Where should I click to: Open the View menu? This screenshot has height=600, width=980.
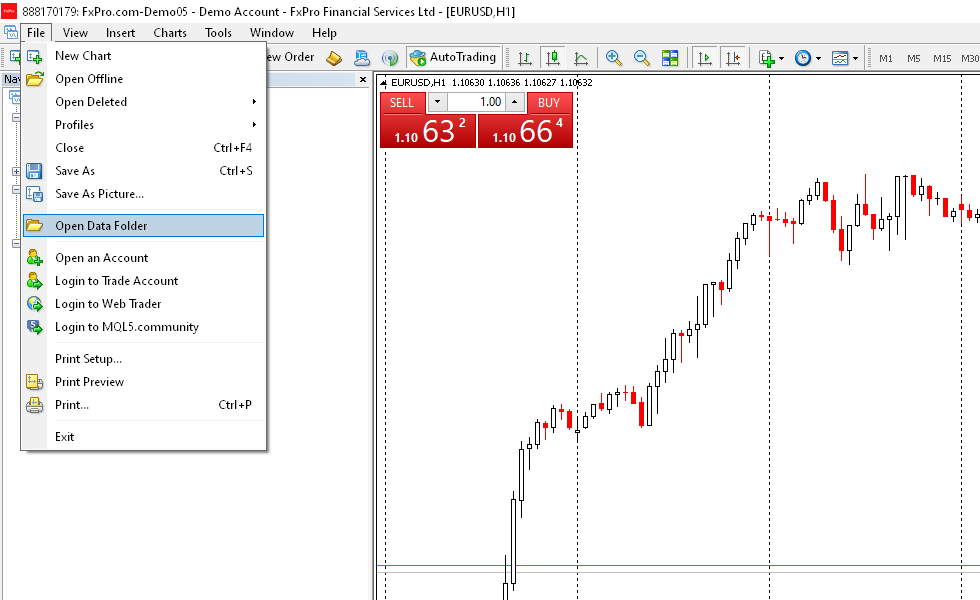point(75,33)
